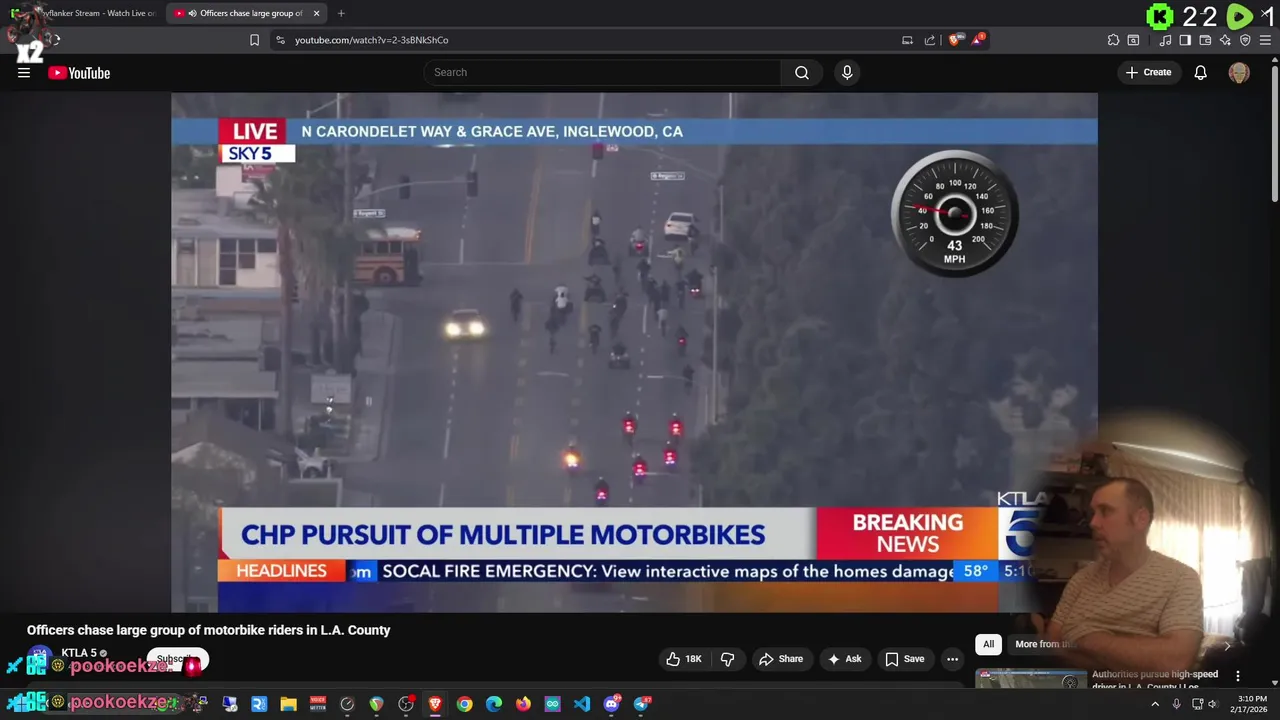Screen dimensions: 1280x720
Task: Toggle the browser sidebar panel
Action: (x=1185, y=40)
